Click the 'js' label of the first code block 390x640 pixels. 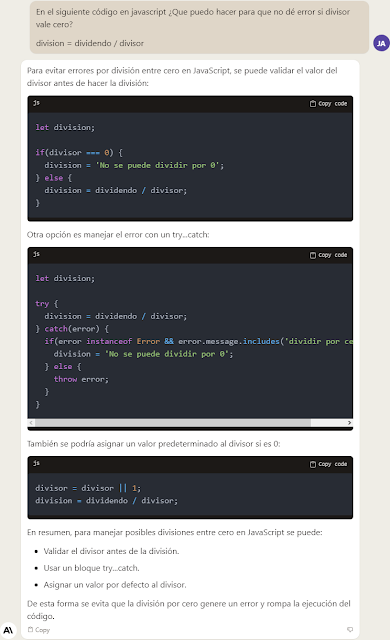coord(36,103)
